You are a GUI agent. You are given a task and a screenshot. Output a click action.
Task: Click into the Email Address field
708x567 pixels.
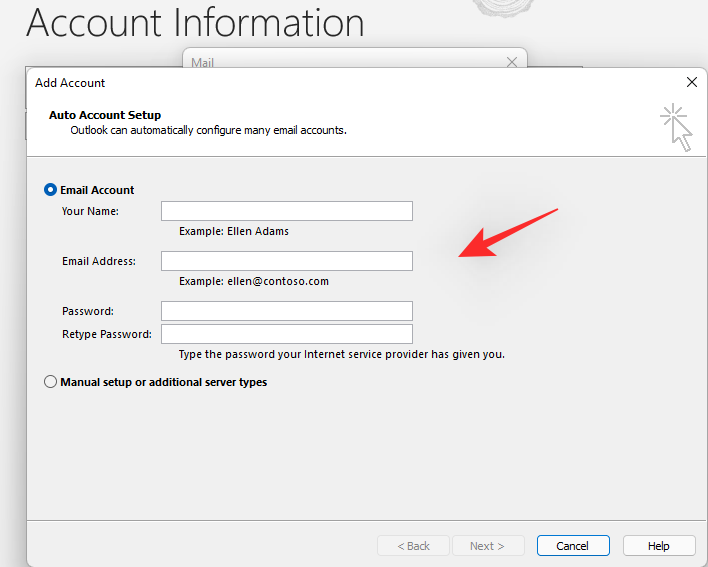pos(287,261)
